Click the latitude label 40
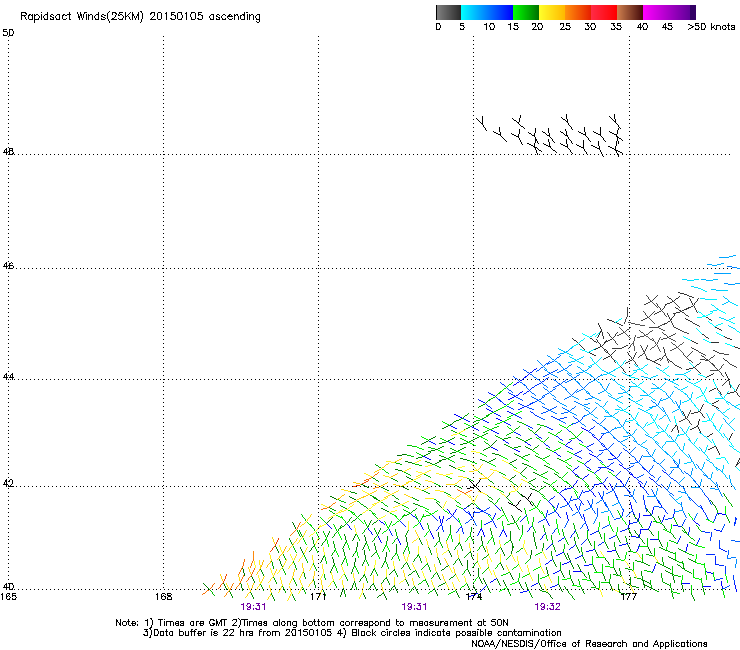Viewport: 740px width, 650px height. pos(8,587)
